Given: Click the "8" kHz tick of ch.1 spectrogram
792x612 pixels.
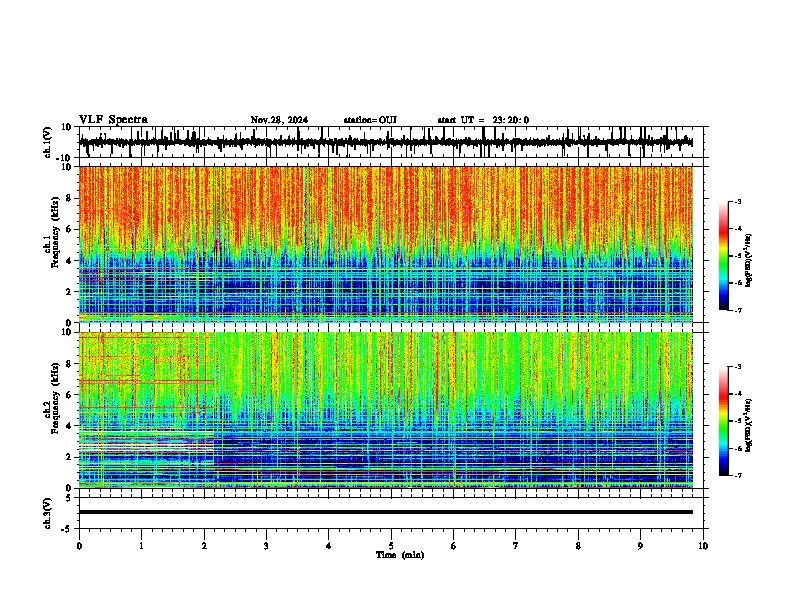Looking at the screenshot, I should [x=70, y=198].
